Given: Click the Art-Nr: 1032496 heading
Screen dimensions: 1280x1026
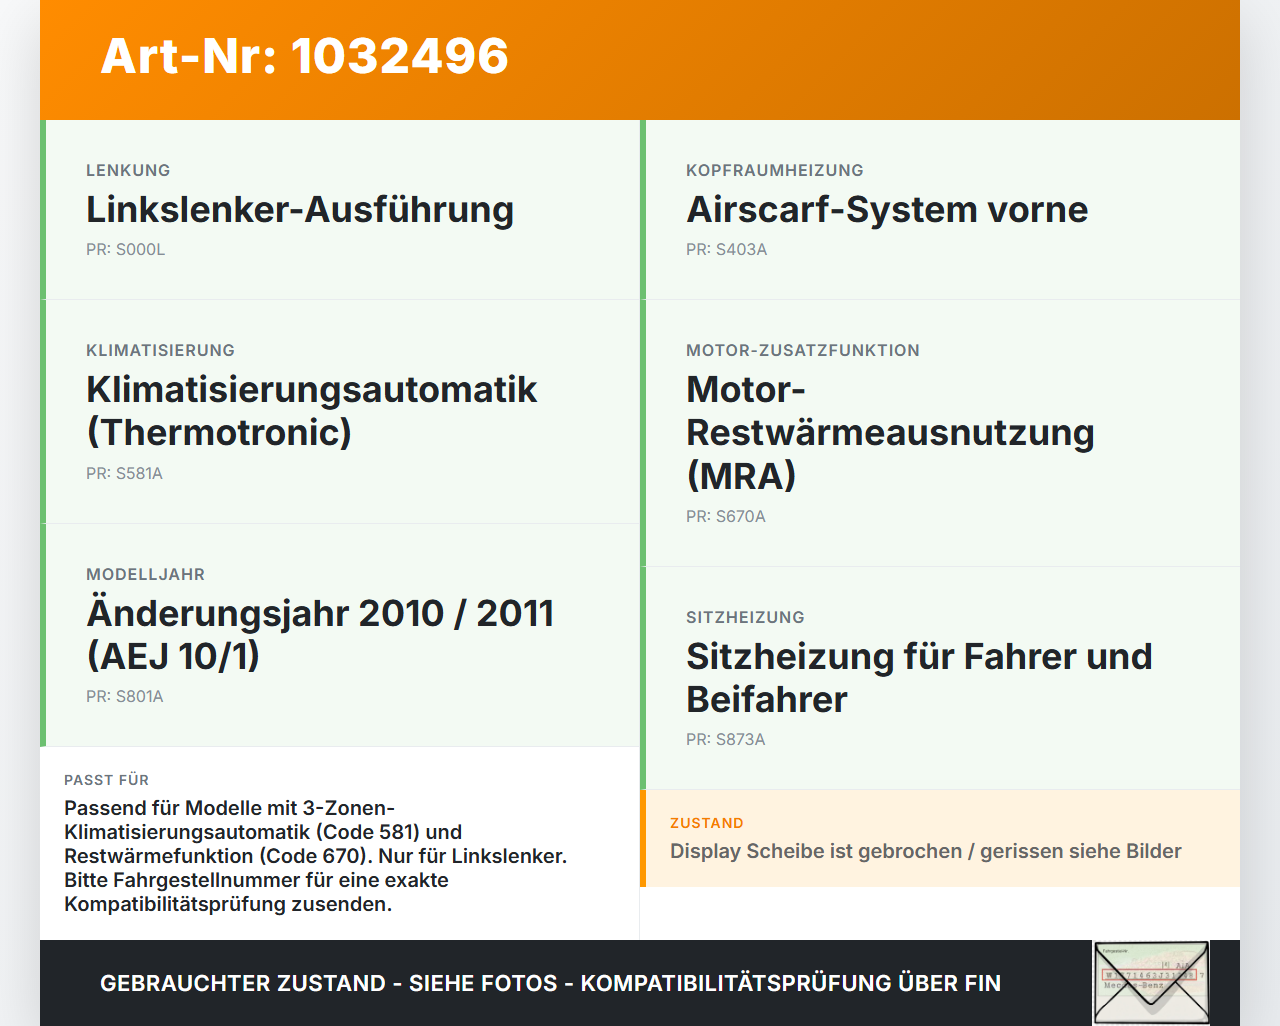Looking at the screenshot, I should 305,56.
